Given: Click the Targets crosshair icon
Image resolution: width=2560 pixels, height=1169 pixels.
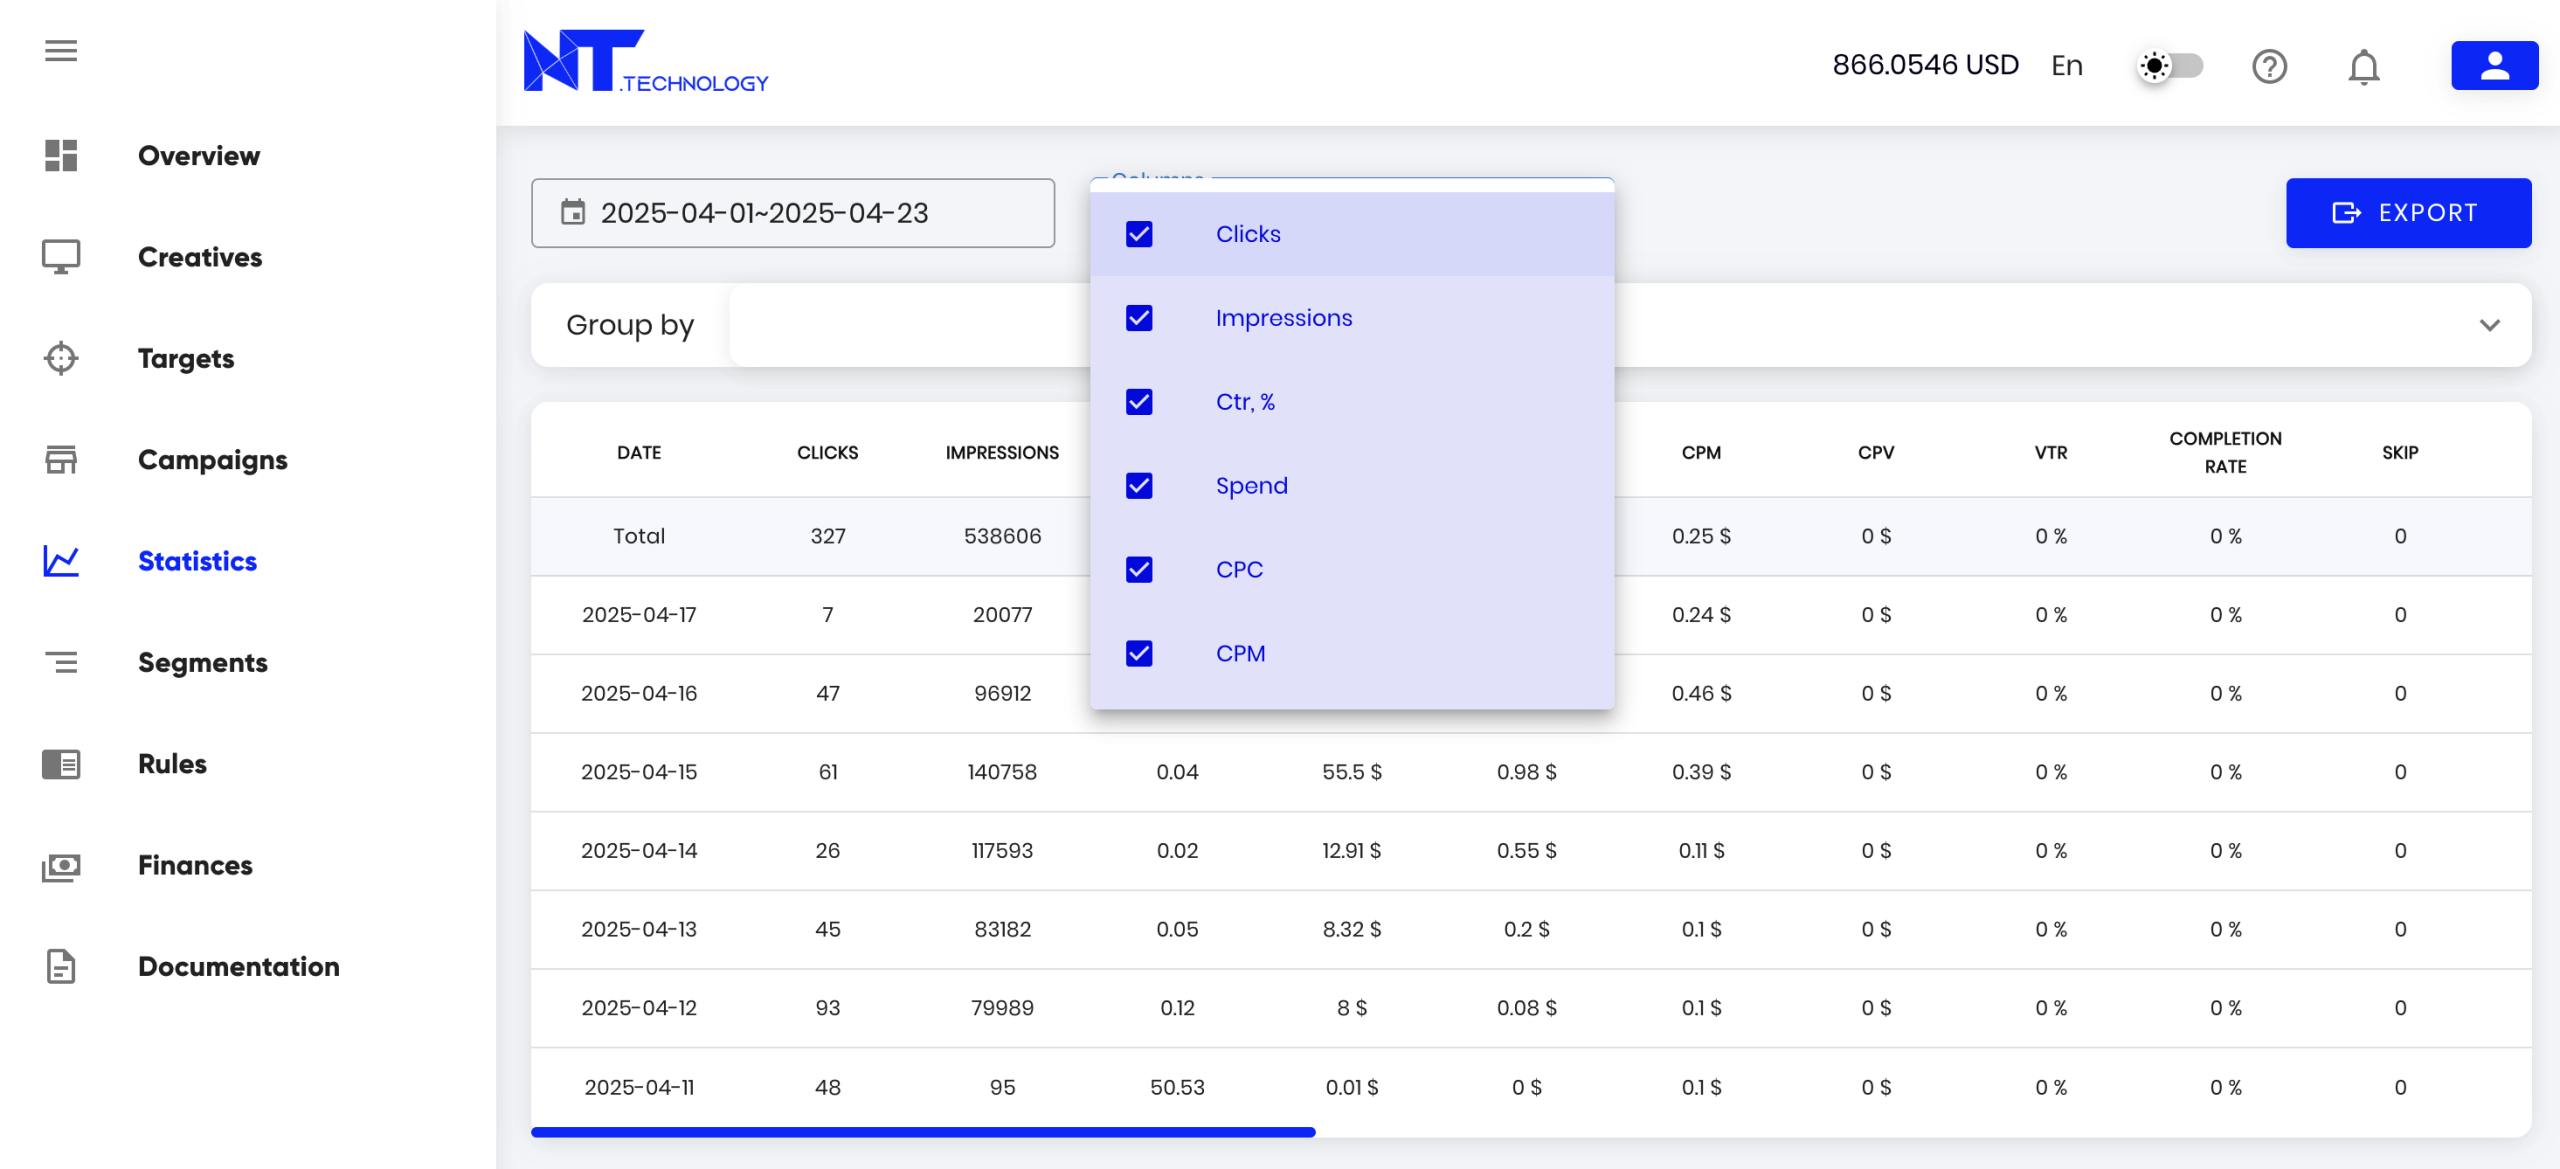Looking at the screenshot, I should coord(61,358).
